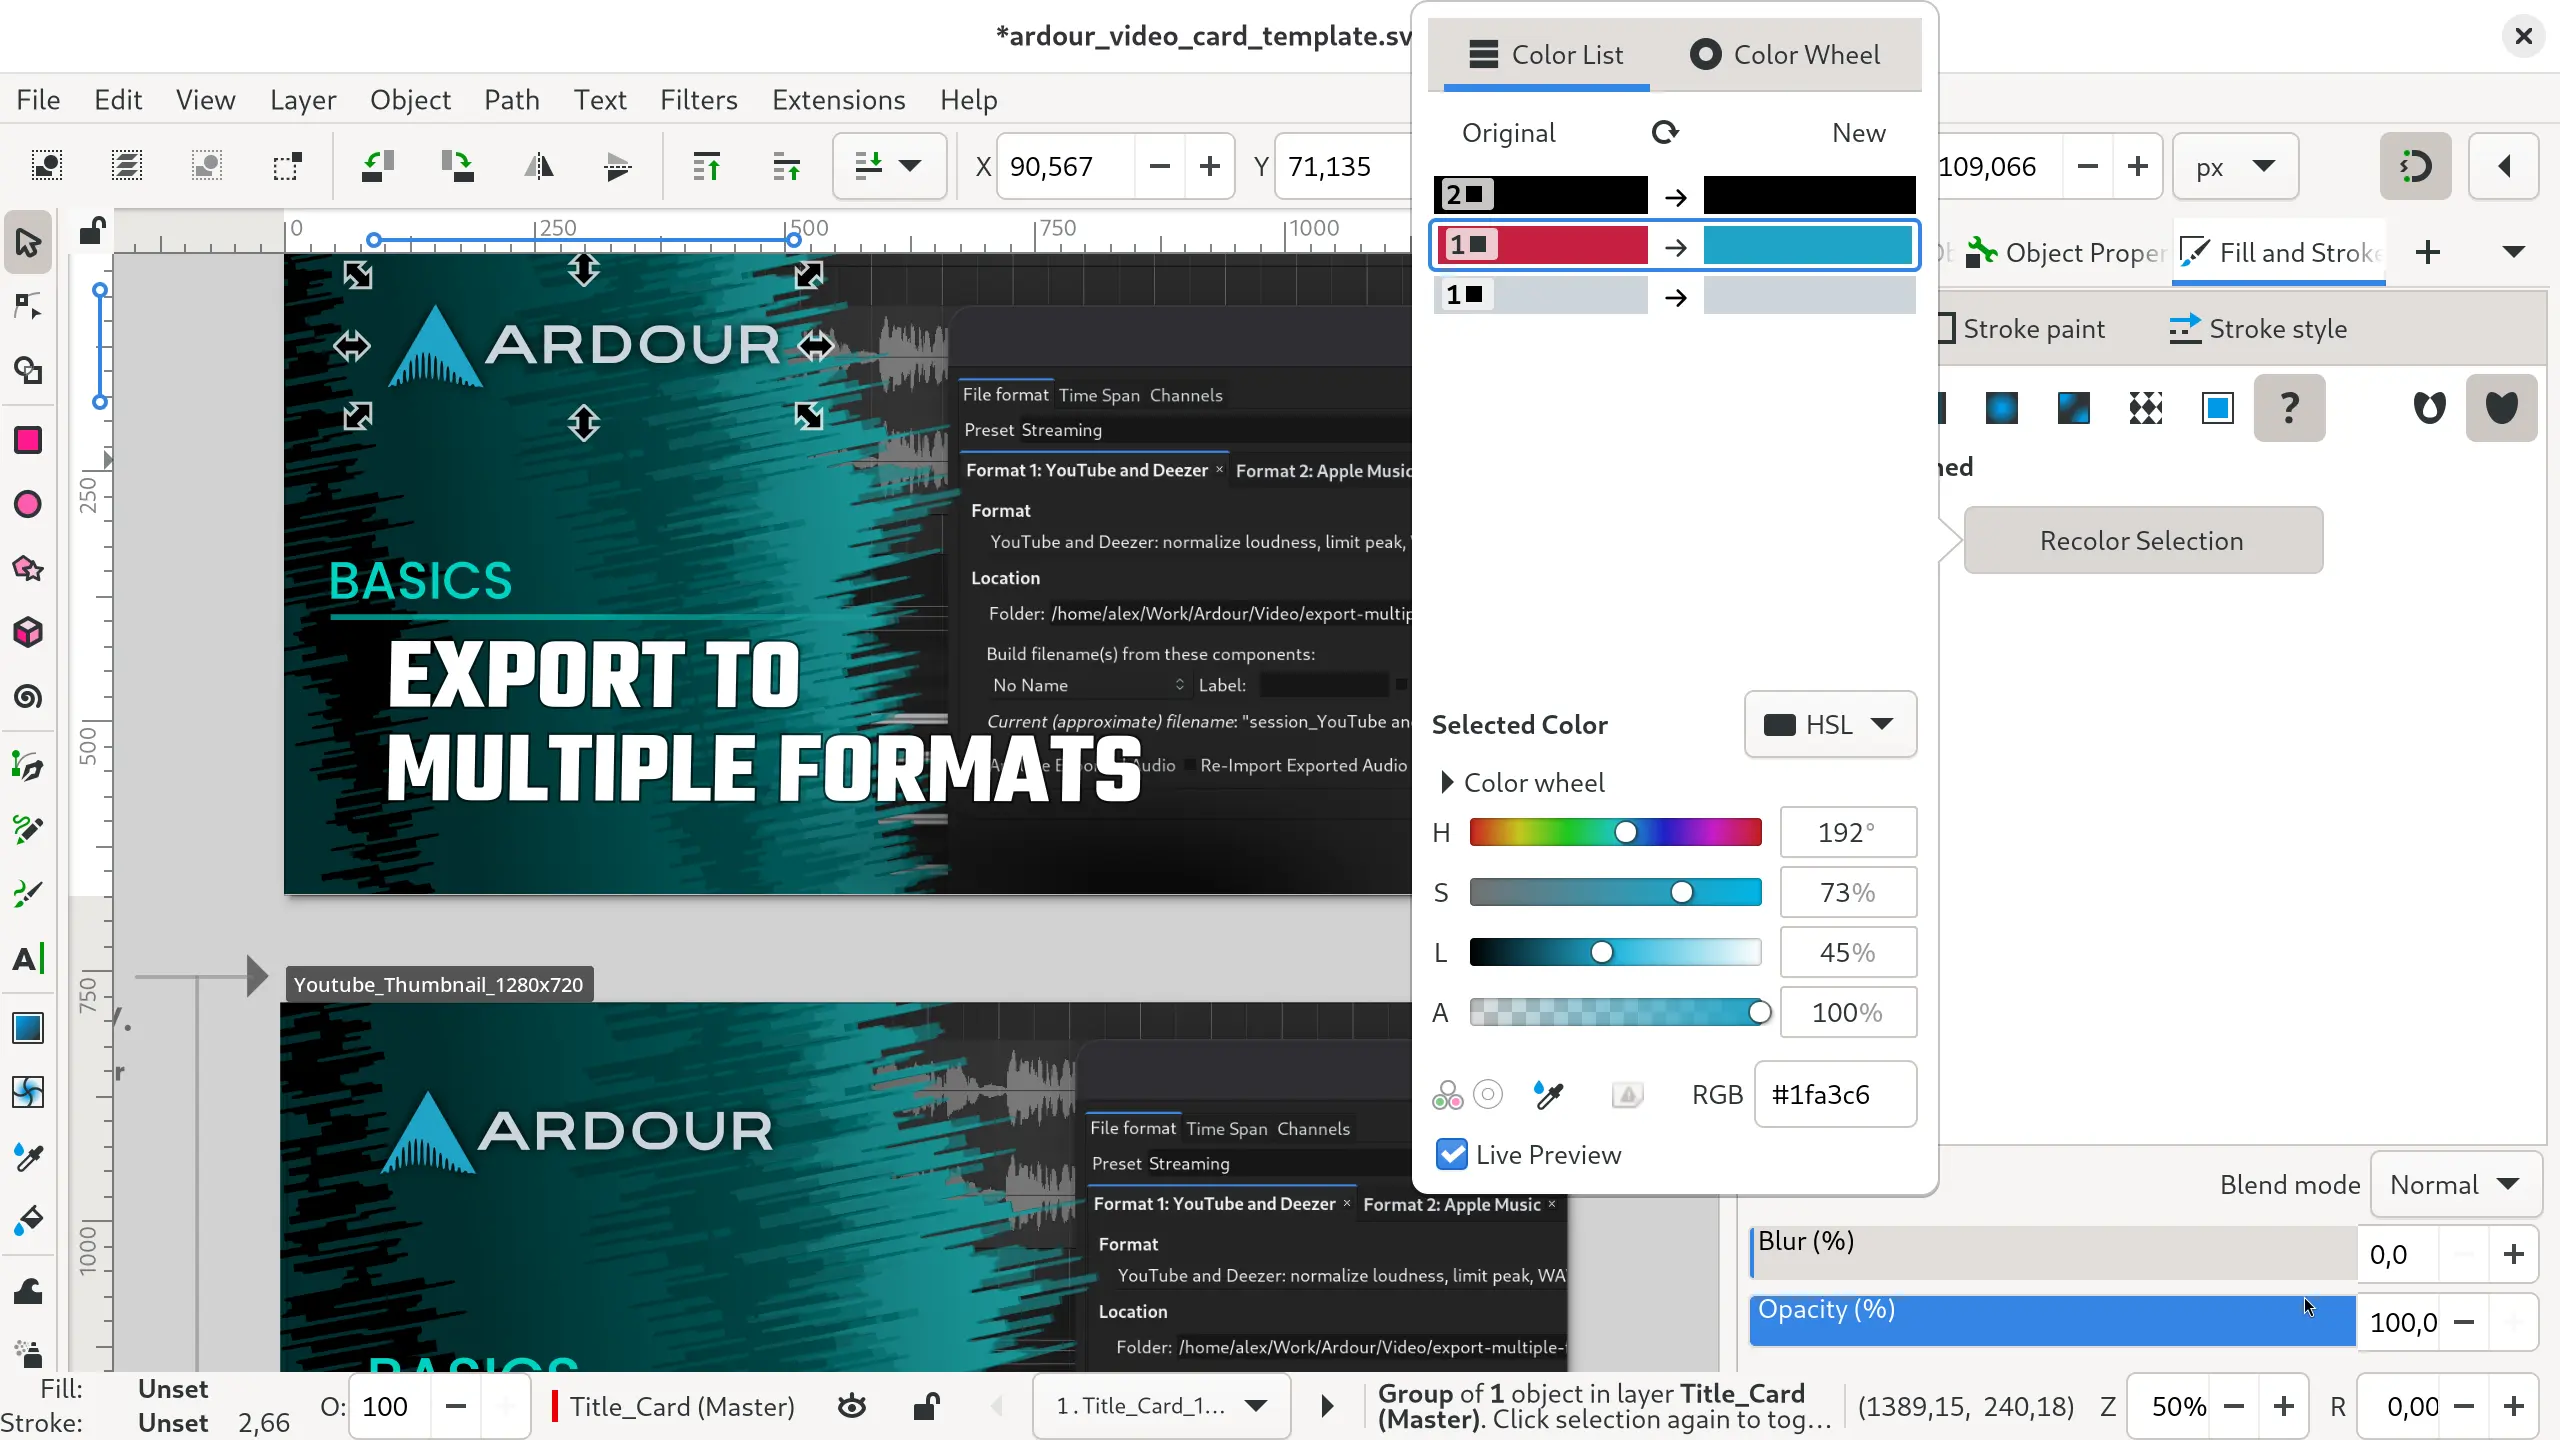The height and width of the screenshot is (1440, 2560).
Task: Open the HSL color mode dropdown
Action: click(1830, 725)
